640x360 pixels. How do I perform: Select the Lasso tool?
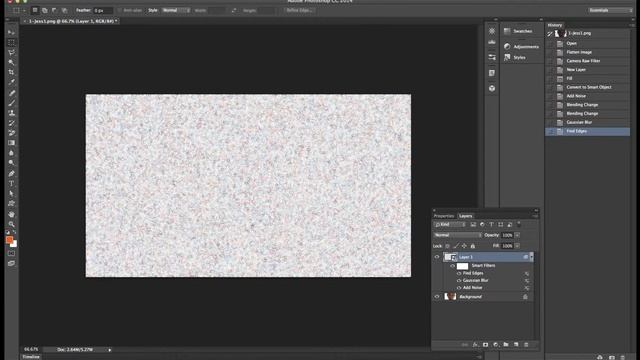coord(11,53)
